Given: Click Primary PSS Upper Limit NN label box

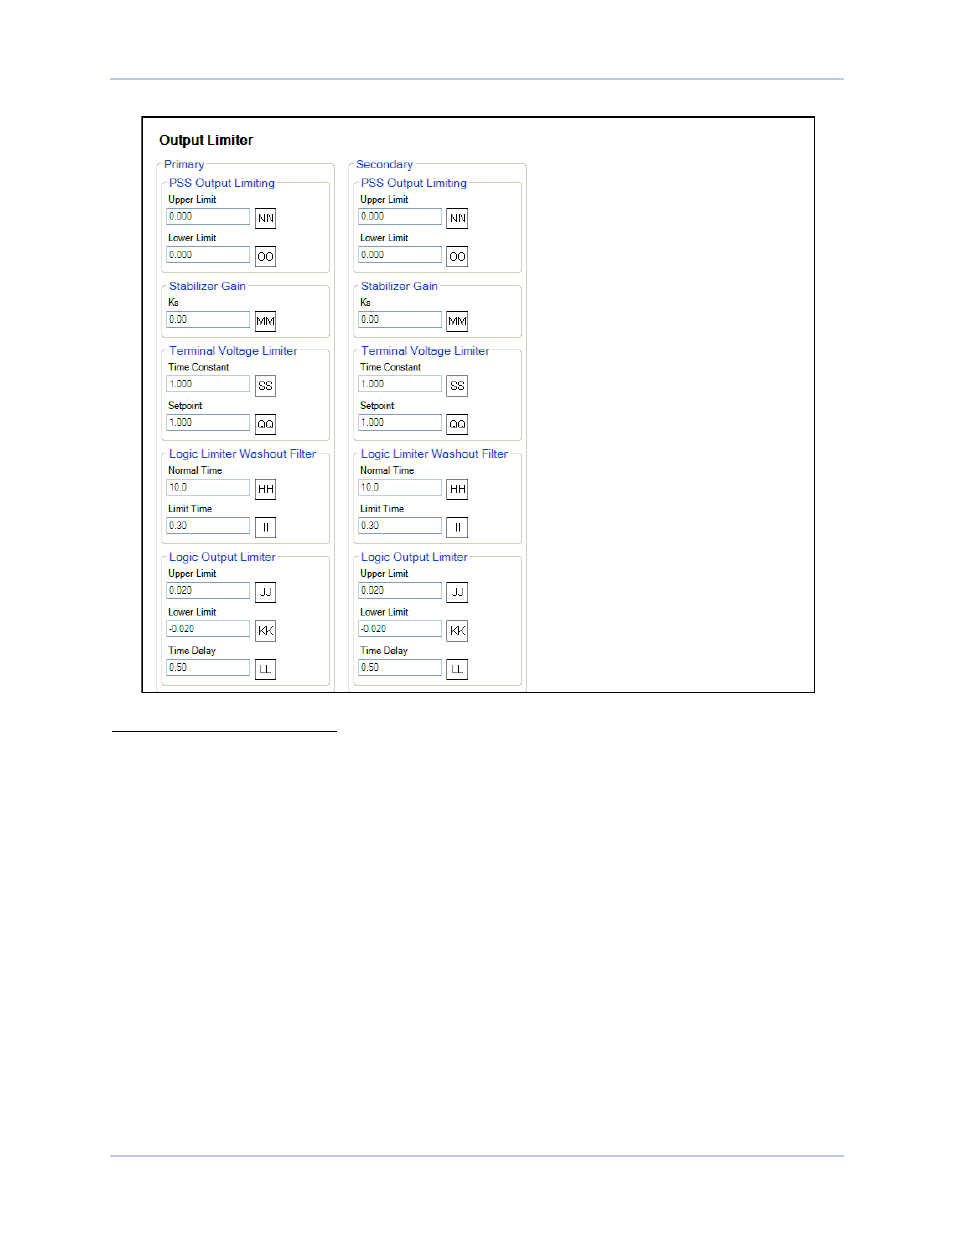Looking at the screenshot, I should click(x=265, y=218).
